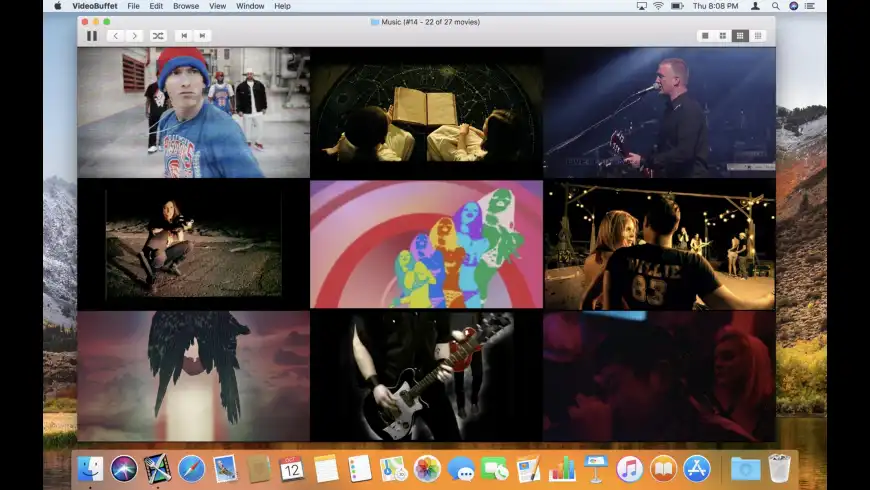This screenshot has width=870, height=490.
Task: Open the Apple menu
Action: [58, 6]
